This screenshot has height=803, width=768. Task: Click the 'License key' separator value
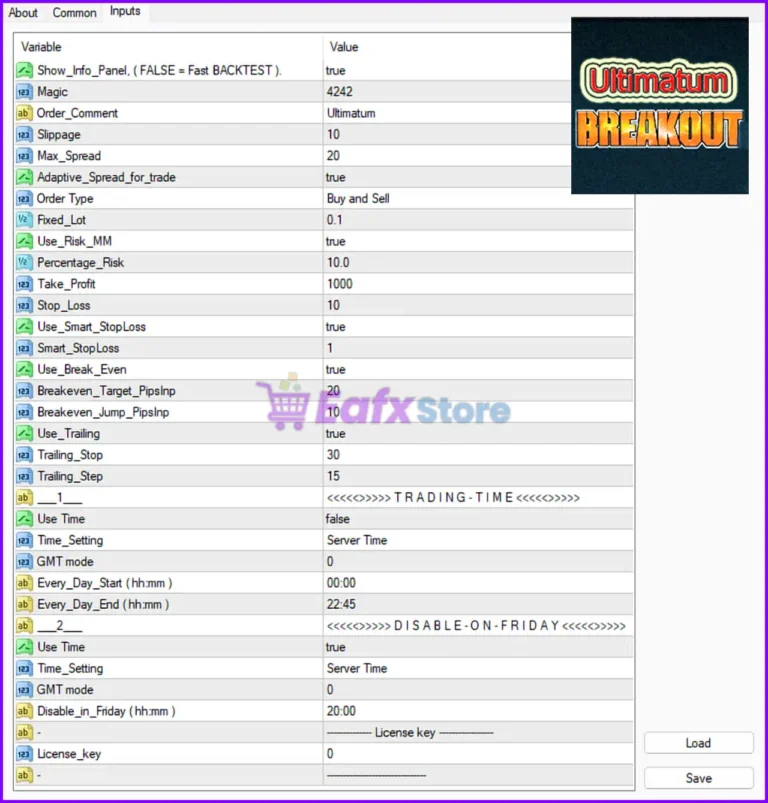(x=410, y=732)
